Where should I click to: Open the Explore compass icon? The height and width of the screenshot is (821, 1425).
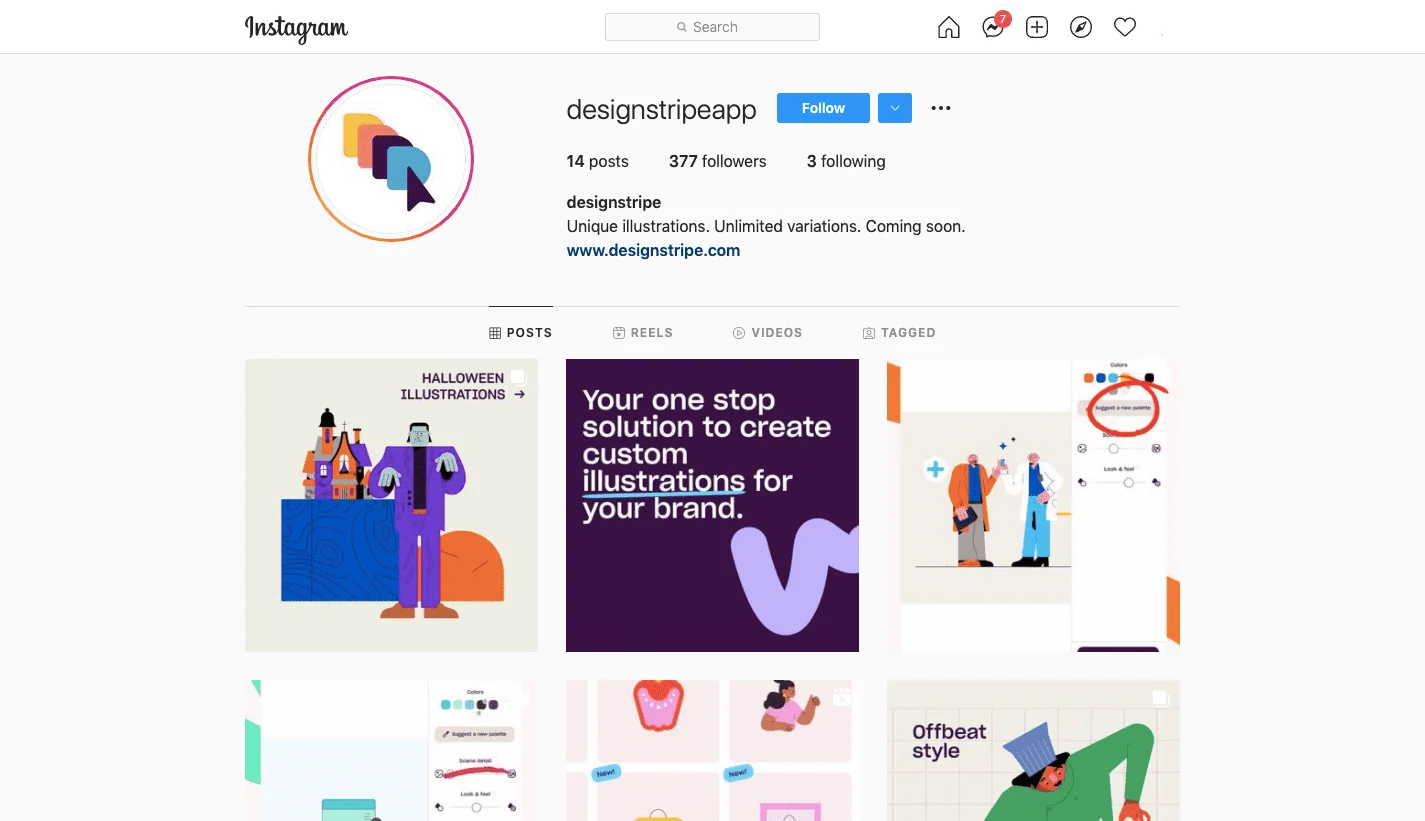1081,28
